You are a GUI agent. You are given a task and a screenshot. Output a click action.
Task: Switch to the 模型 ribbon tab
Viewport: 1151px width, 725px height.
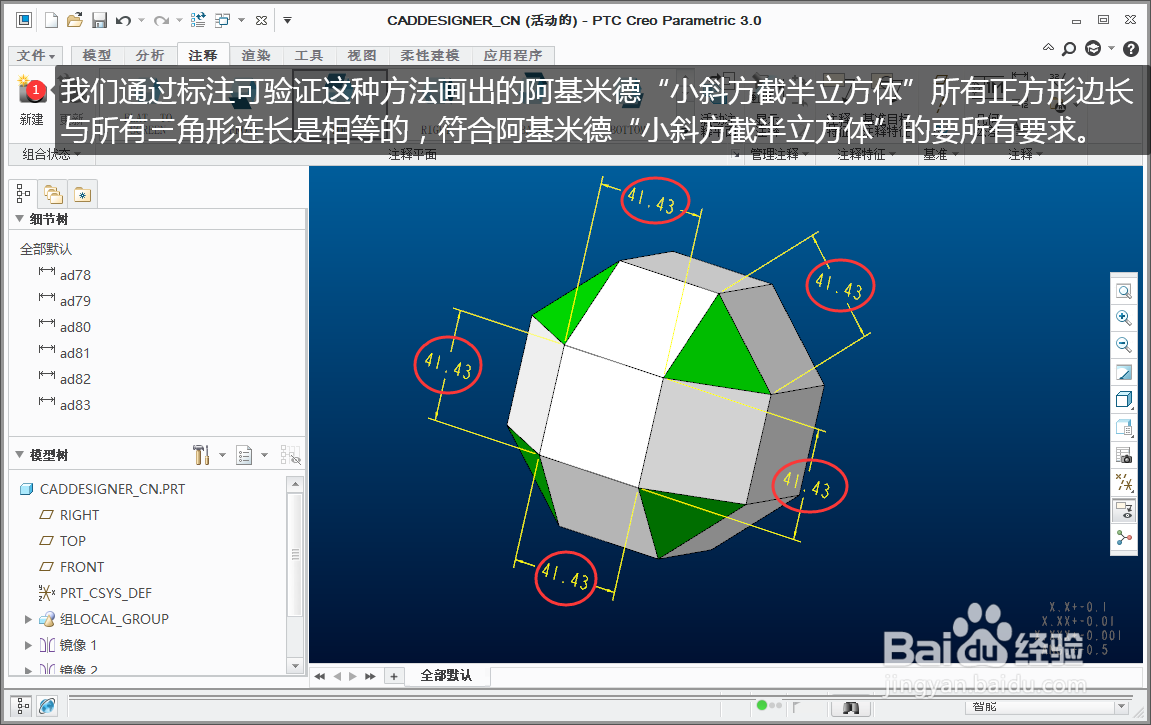(97, 56)
